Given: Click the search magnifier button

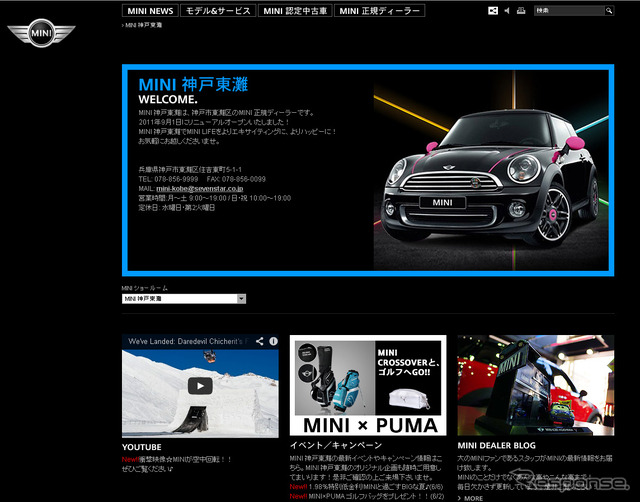Looking at the screenshot, I should (x=609, y=11).
